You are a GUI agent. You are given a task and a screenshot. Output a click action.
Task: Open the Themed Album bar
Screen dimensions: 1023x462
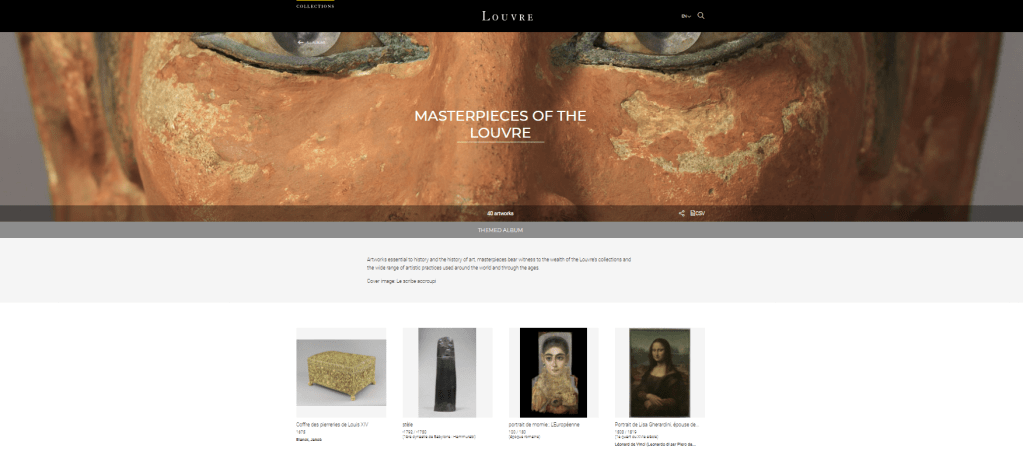[500, 230]
